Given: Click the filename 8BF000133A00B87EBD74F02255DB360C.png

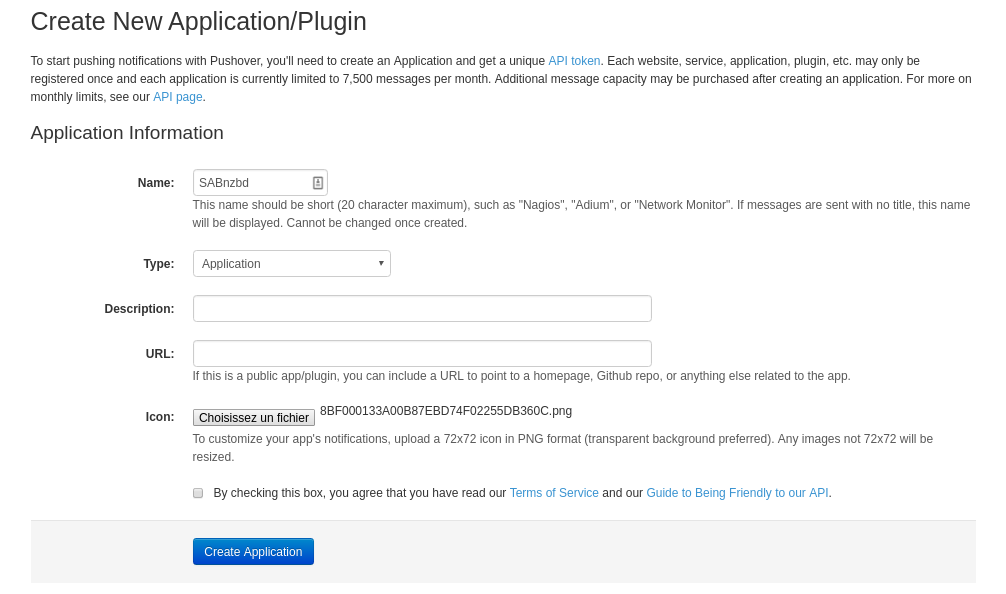Looking at the screenshot, I should click(446, 411).
